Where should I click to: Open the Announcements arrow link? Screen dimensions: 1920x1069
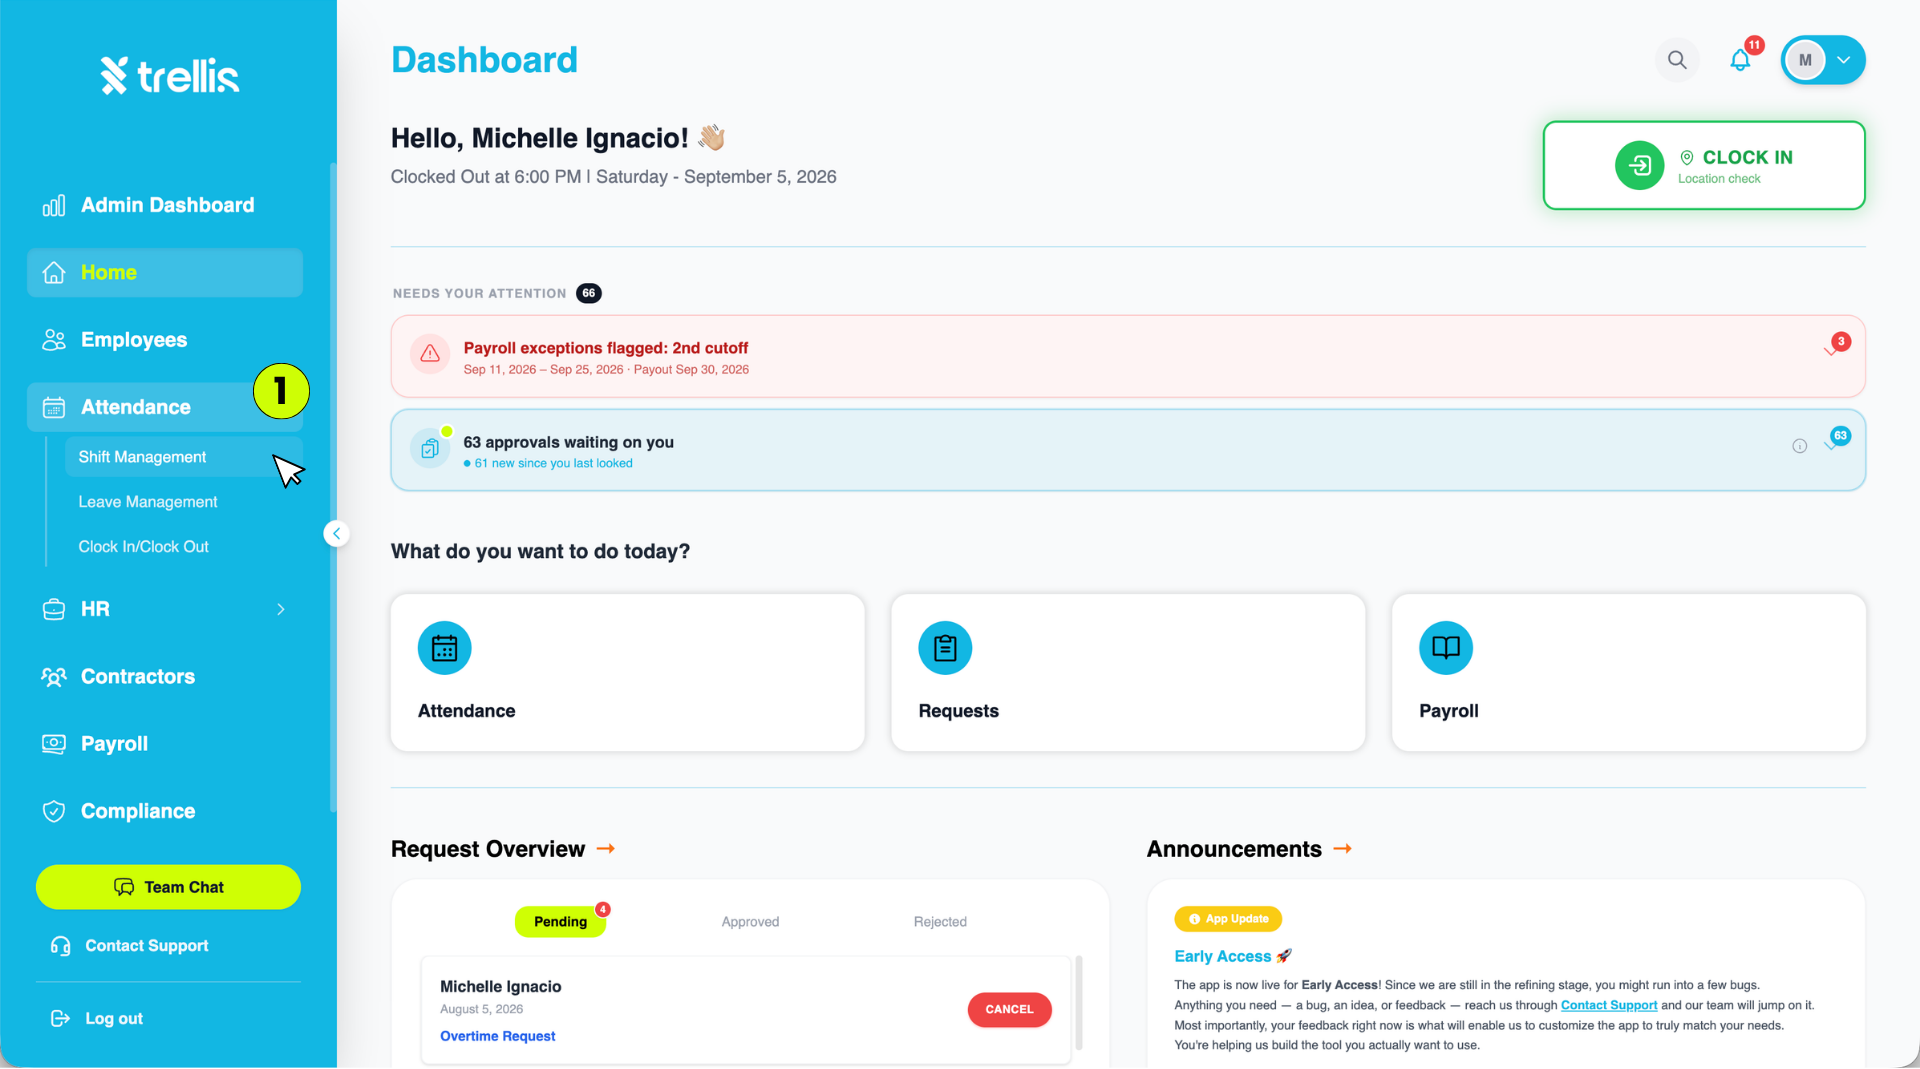(x=1343, y=849)
